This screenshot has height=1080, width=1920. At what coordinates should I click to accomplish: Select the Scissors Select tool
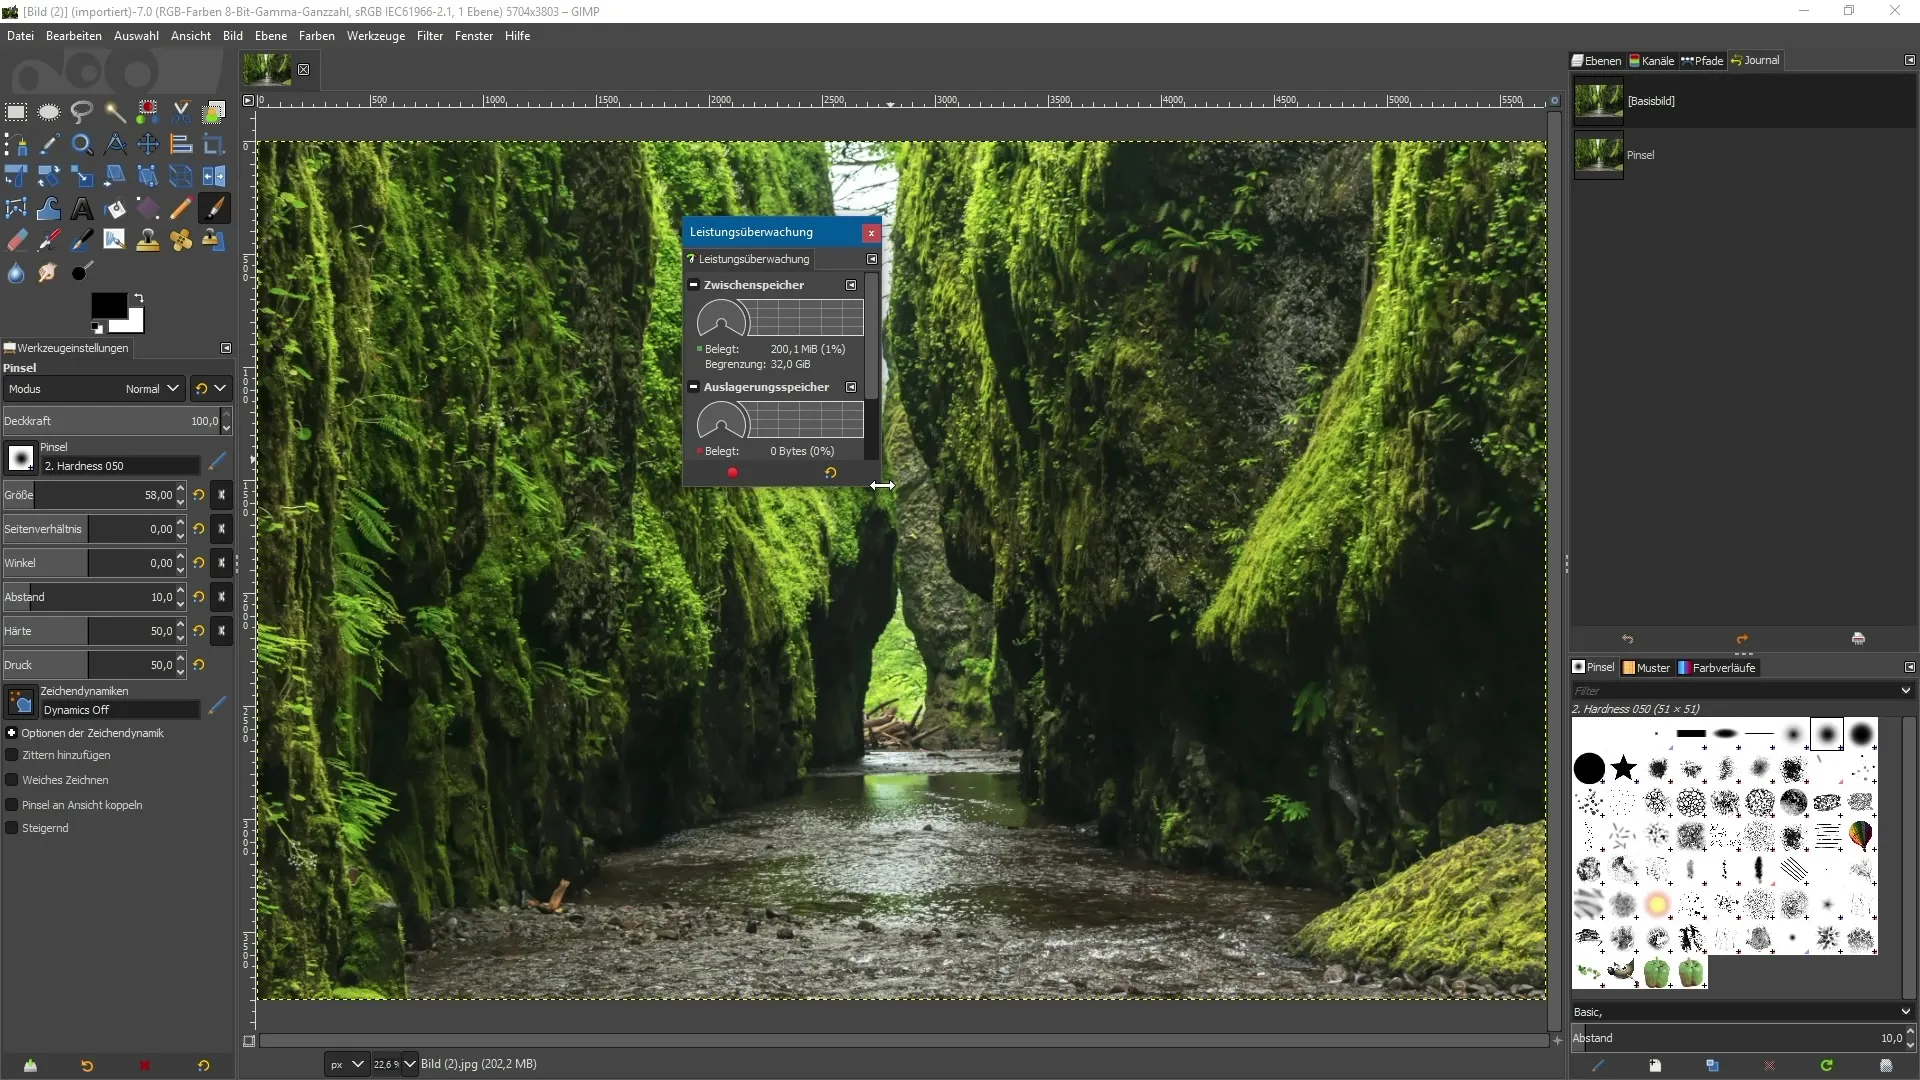click(181, 112)
